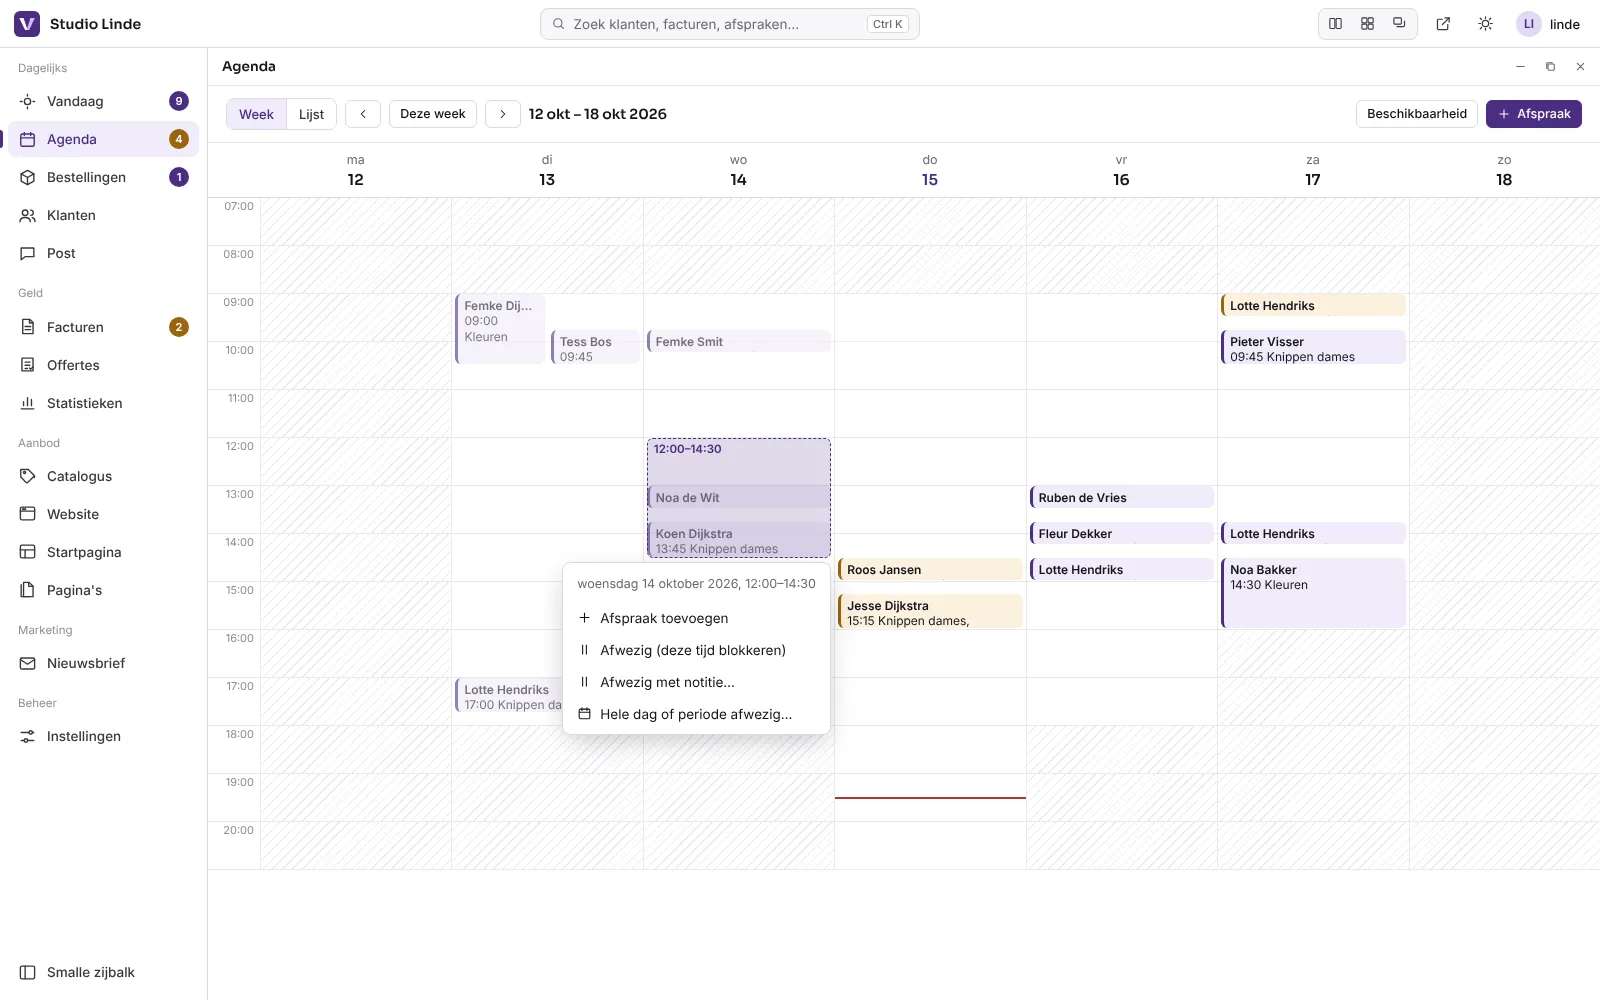Open Nieuwsbrief marketing page
1600x1000 pixels.
click(x=103, y=663)
